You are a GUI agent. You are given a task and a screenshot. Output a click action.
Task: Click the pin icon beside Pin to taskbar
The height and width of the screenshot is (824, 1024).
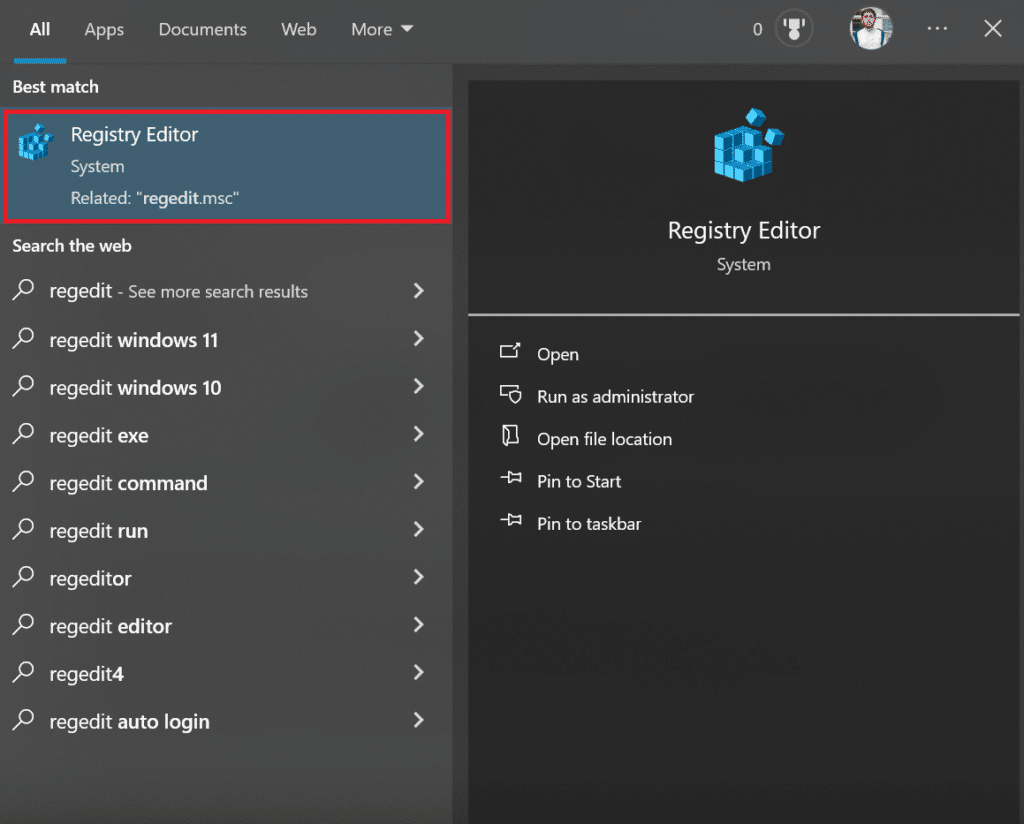coord(510,523)
